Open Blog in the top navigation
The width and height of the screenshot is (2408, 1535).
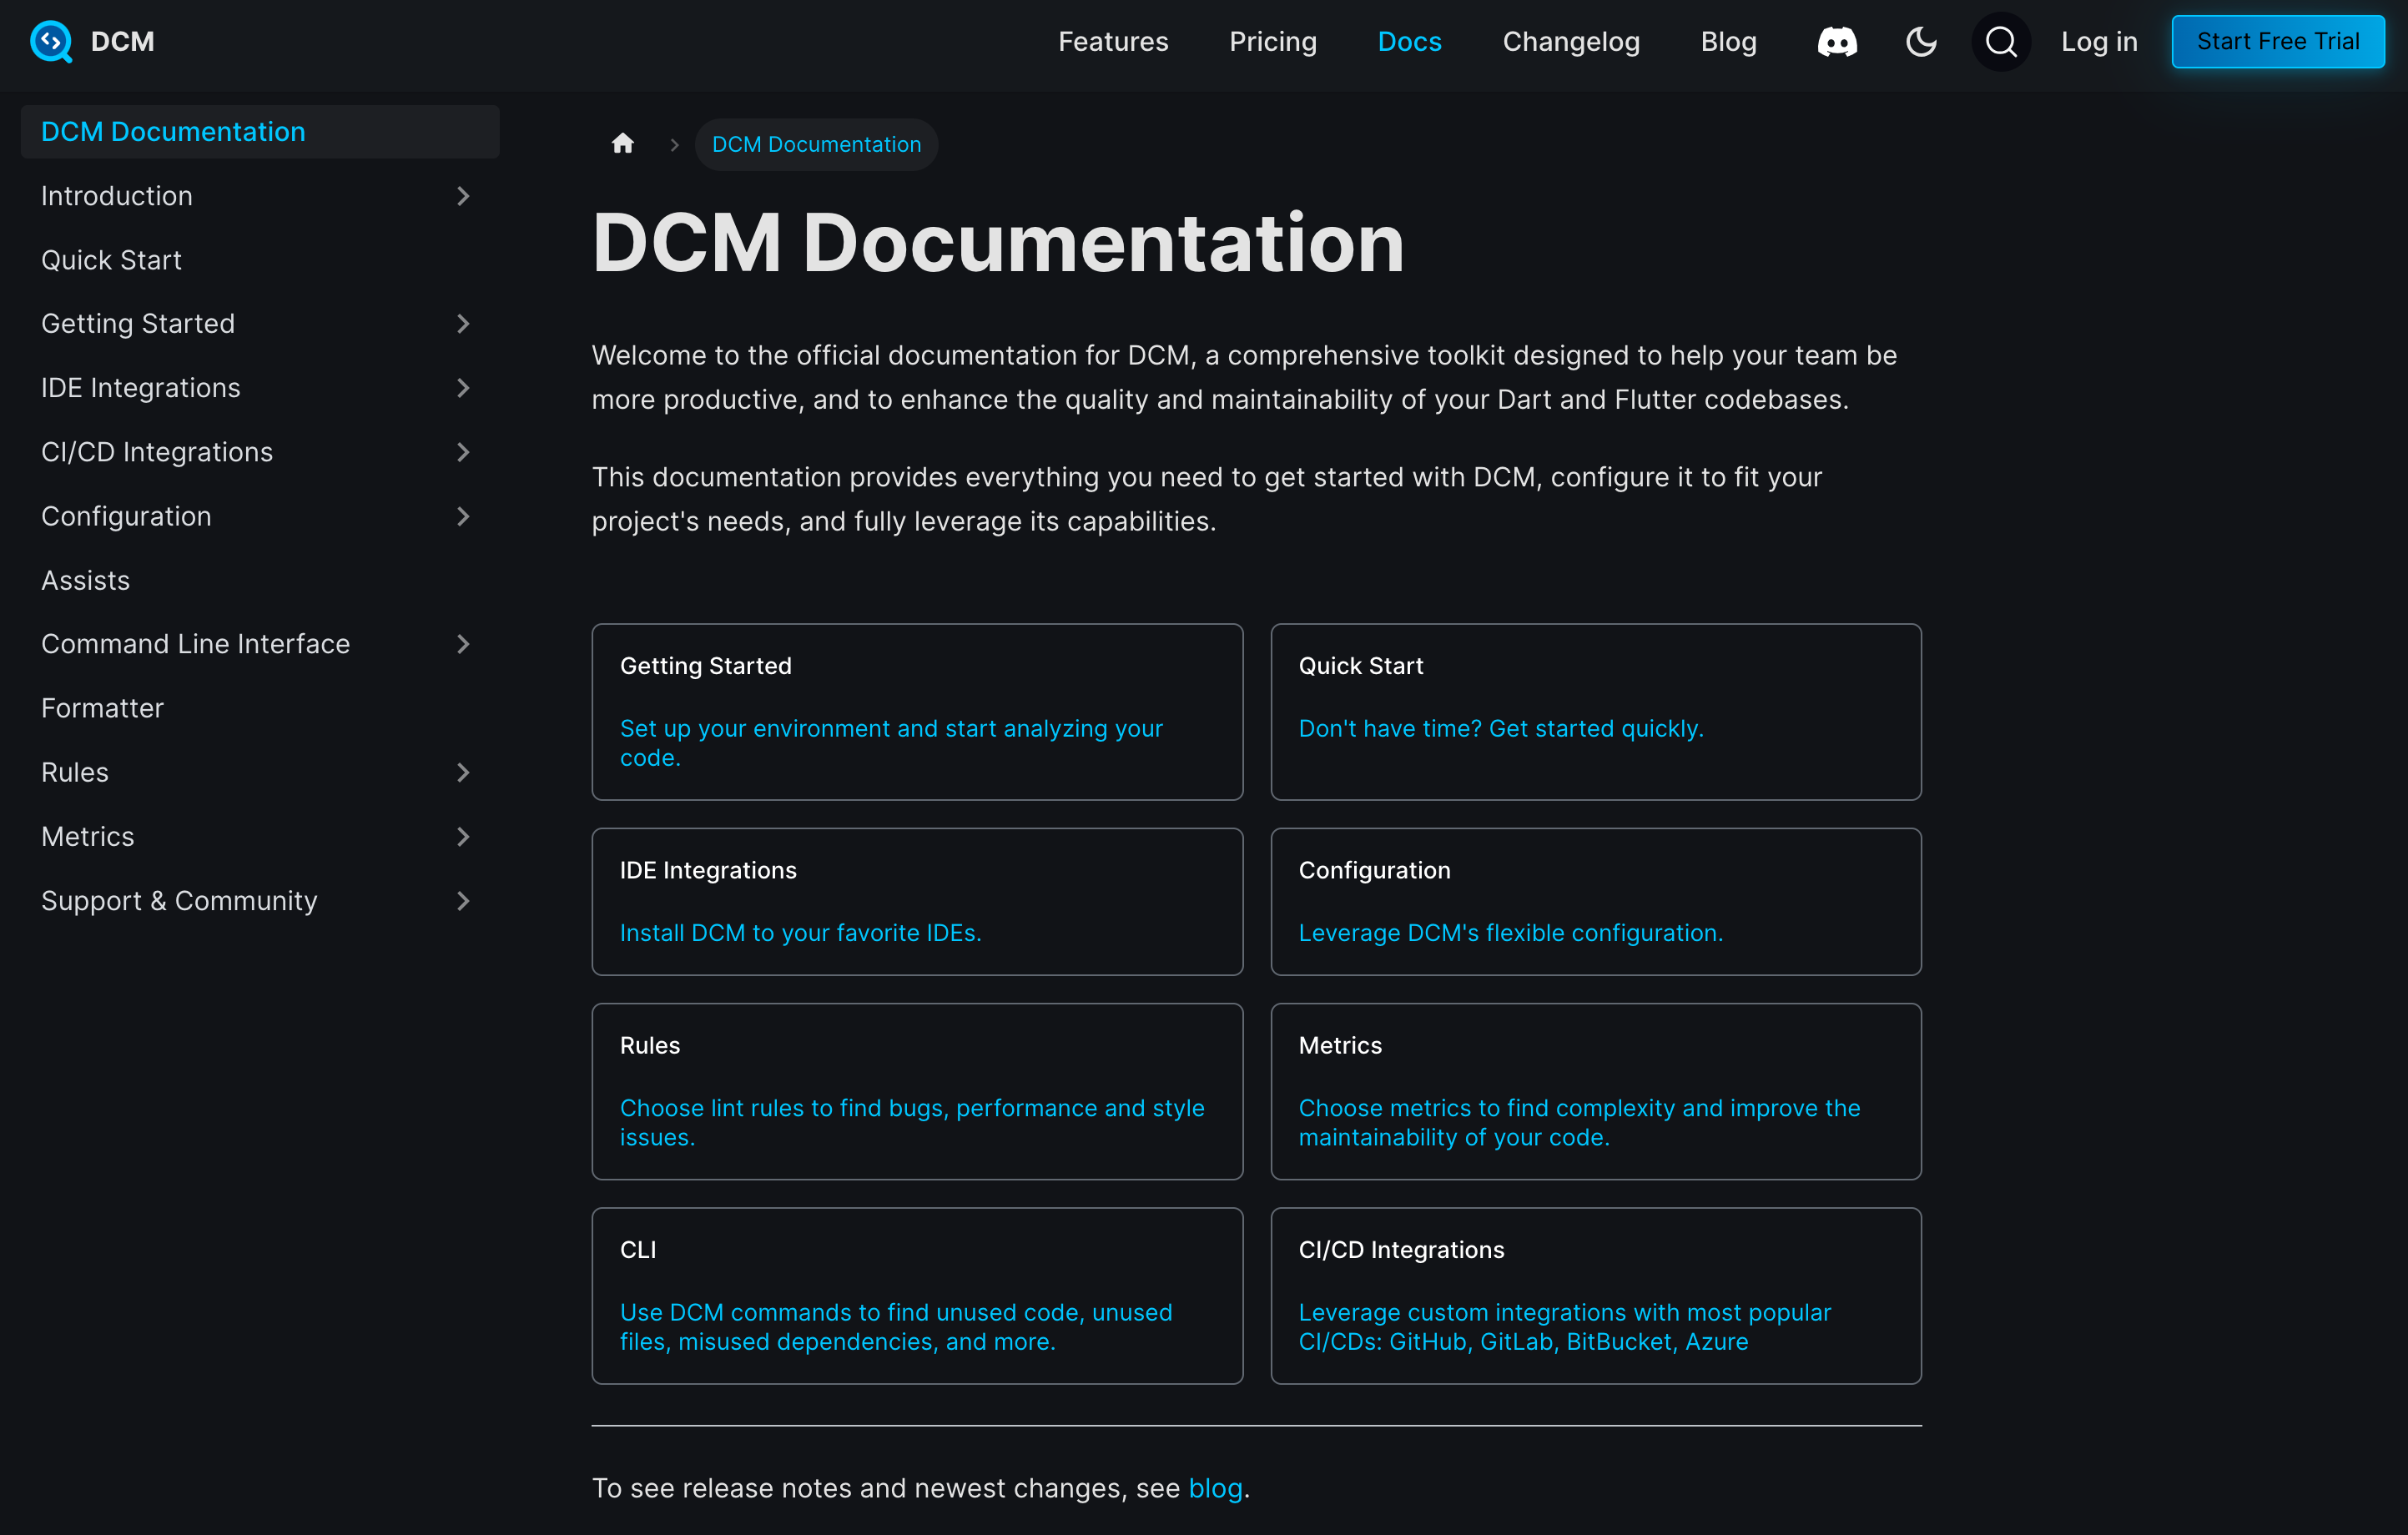tap(1728, 41)
